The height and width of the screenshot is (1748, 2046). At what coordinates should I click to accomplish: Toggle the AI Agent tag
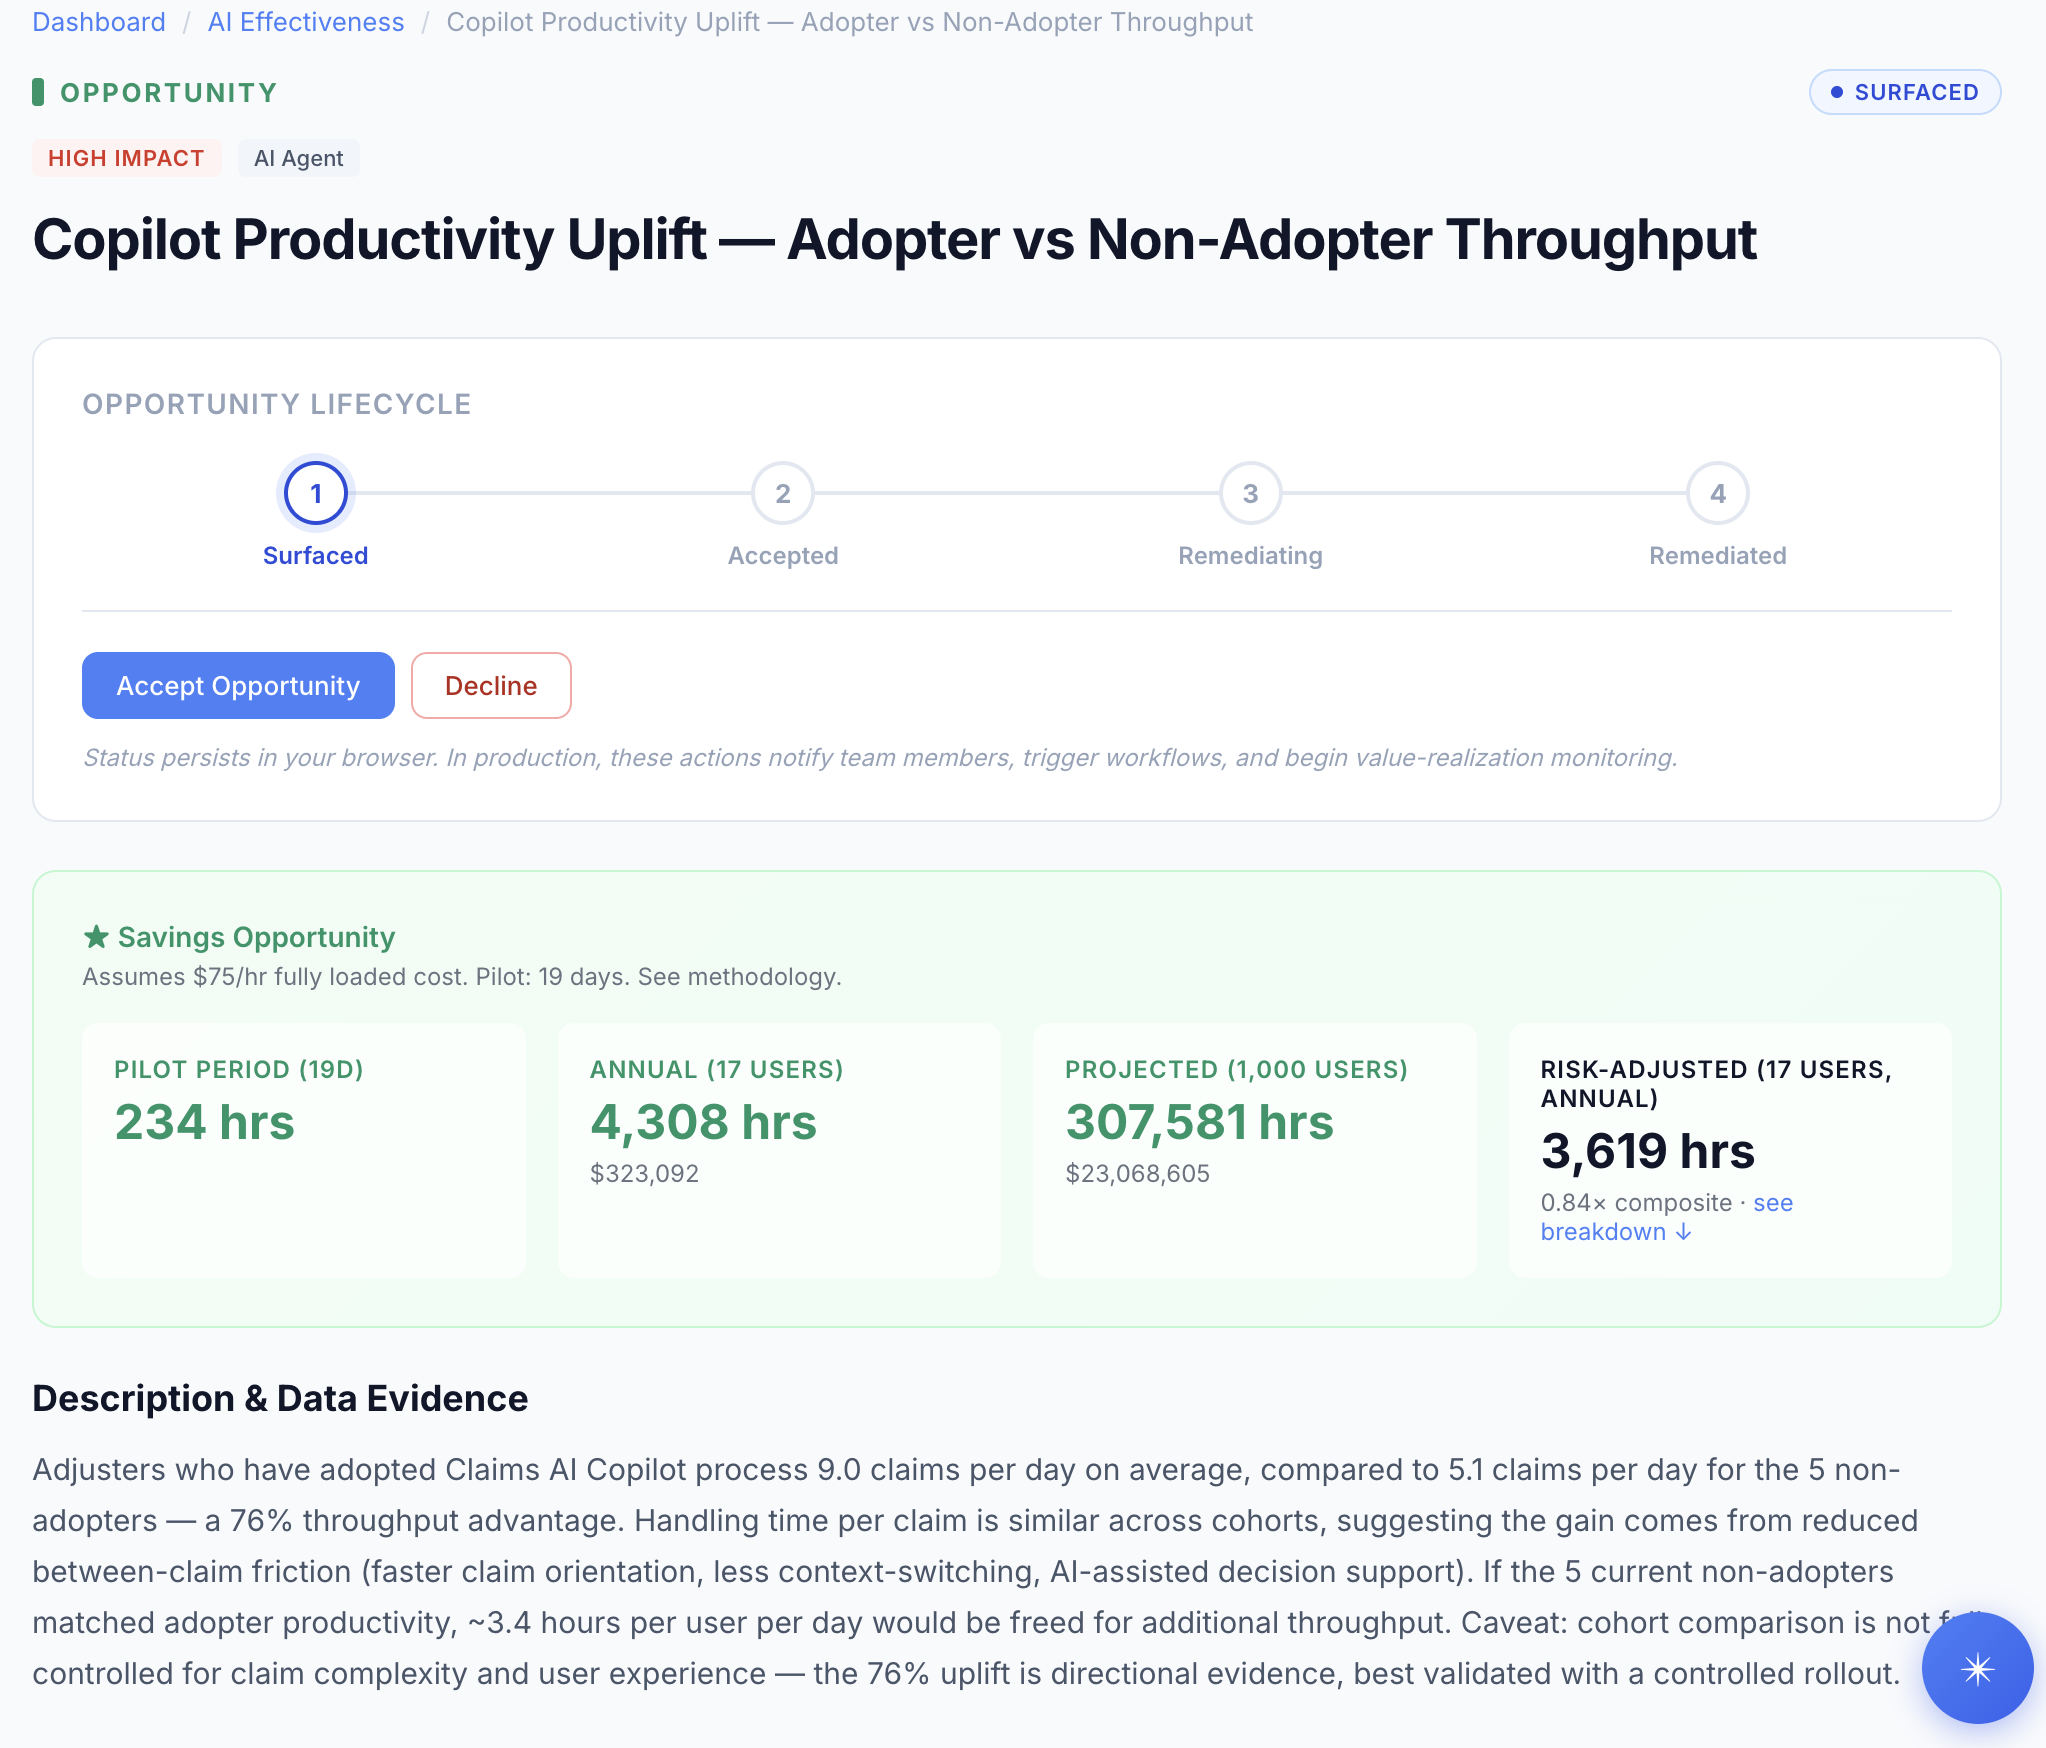(x=298, y=157)
